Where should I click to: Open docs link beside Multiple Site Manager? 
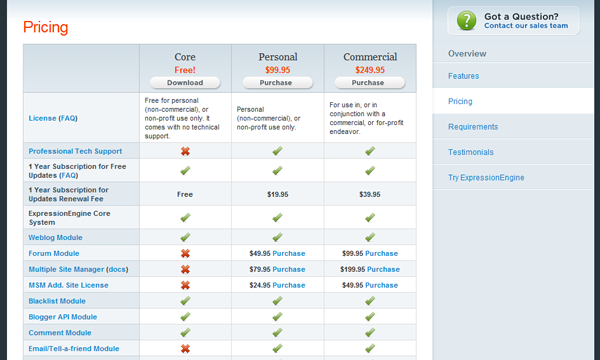(x=117, y=269)
